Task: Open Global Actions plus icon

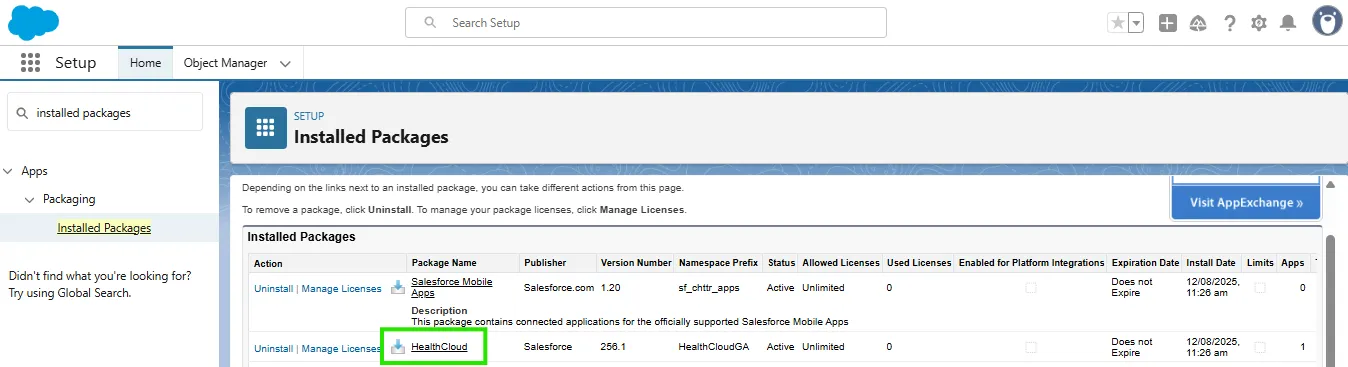Action: tap(1168, 23)
